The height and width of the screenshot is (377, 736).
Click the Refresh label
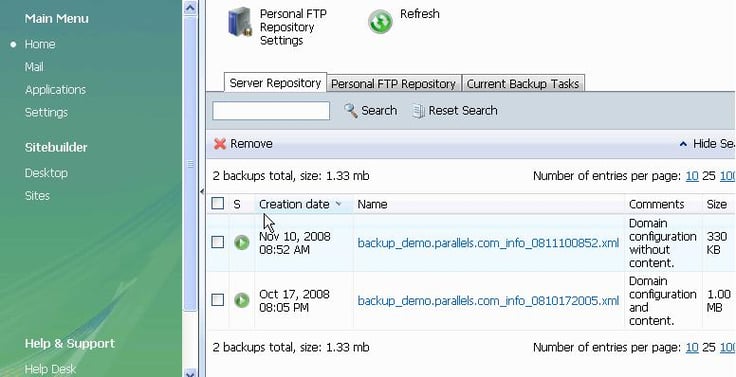click(x=420, y=14)
